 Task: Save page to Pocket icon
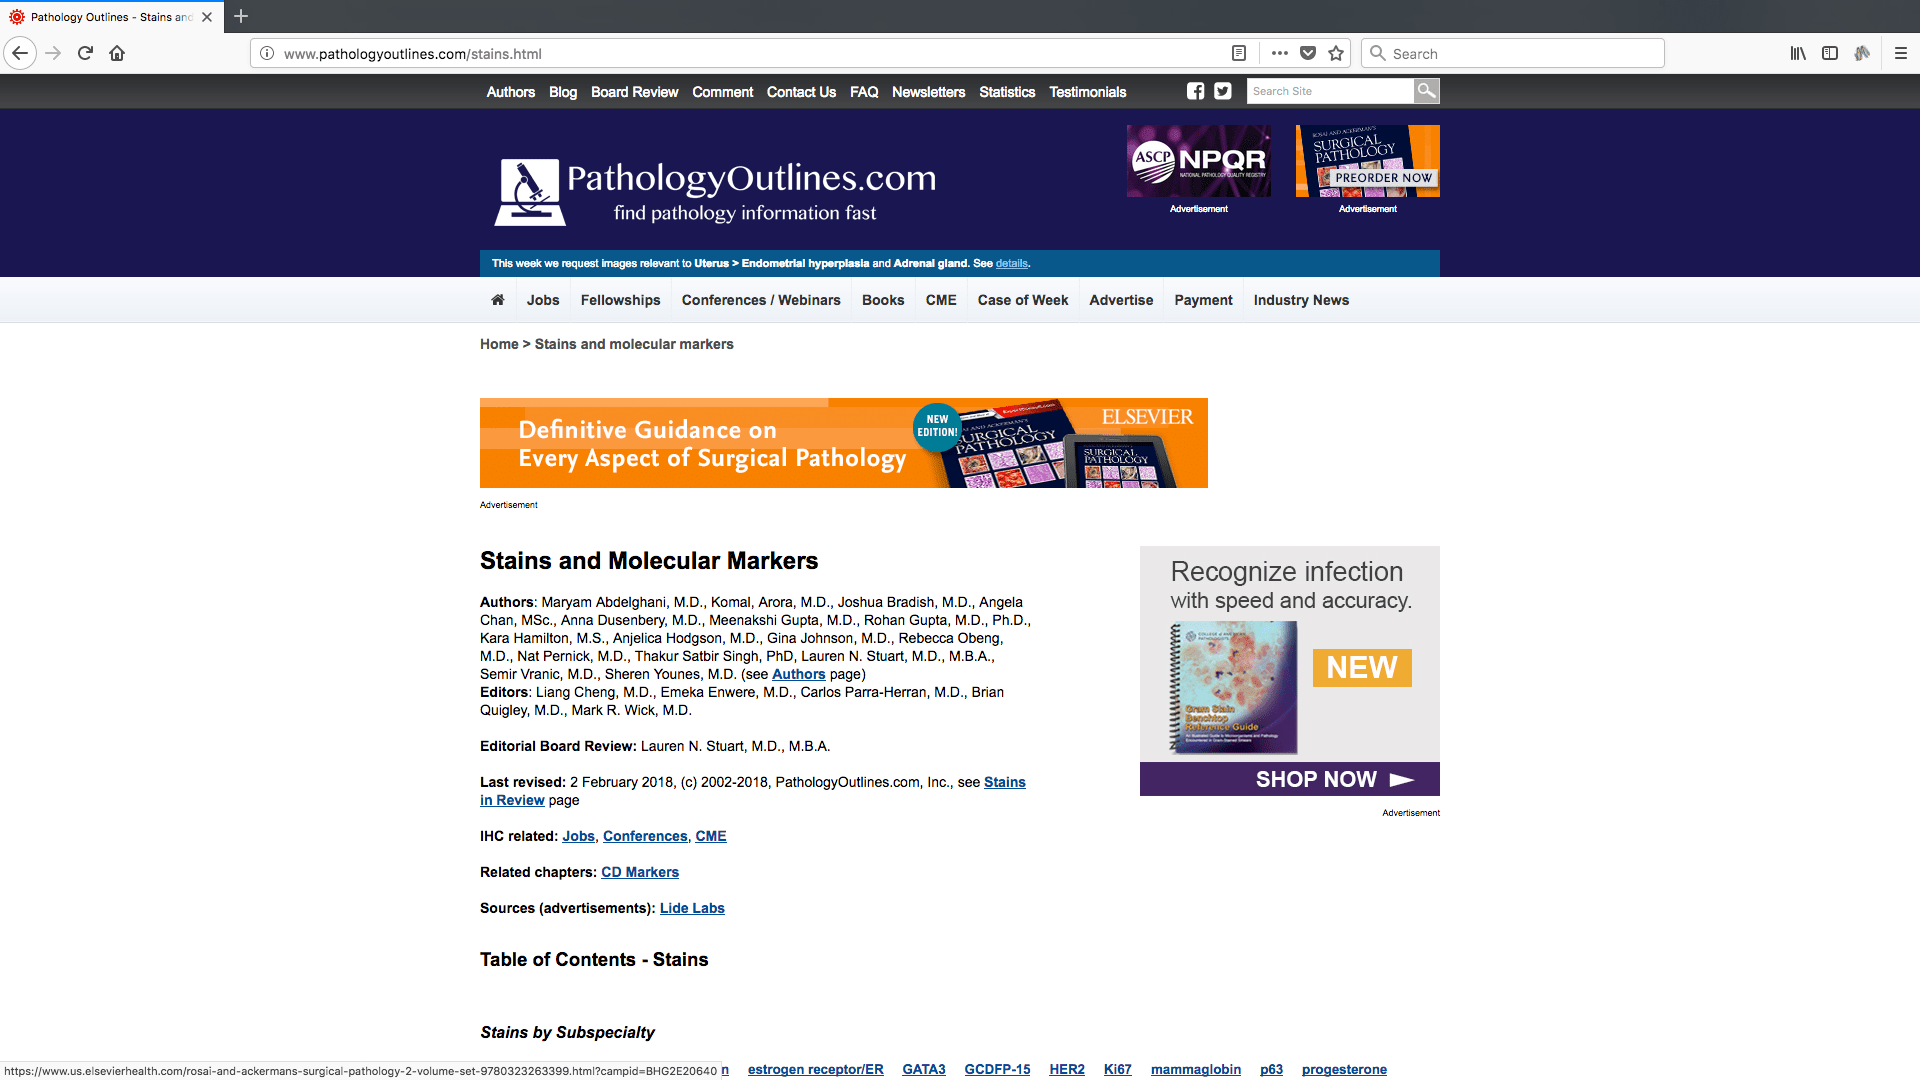click(x=1308, y=54)
